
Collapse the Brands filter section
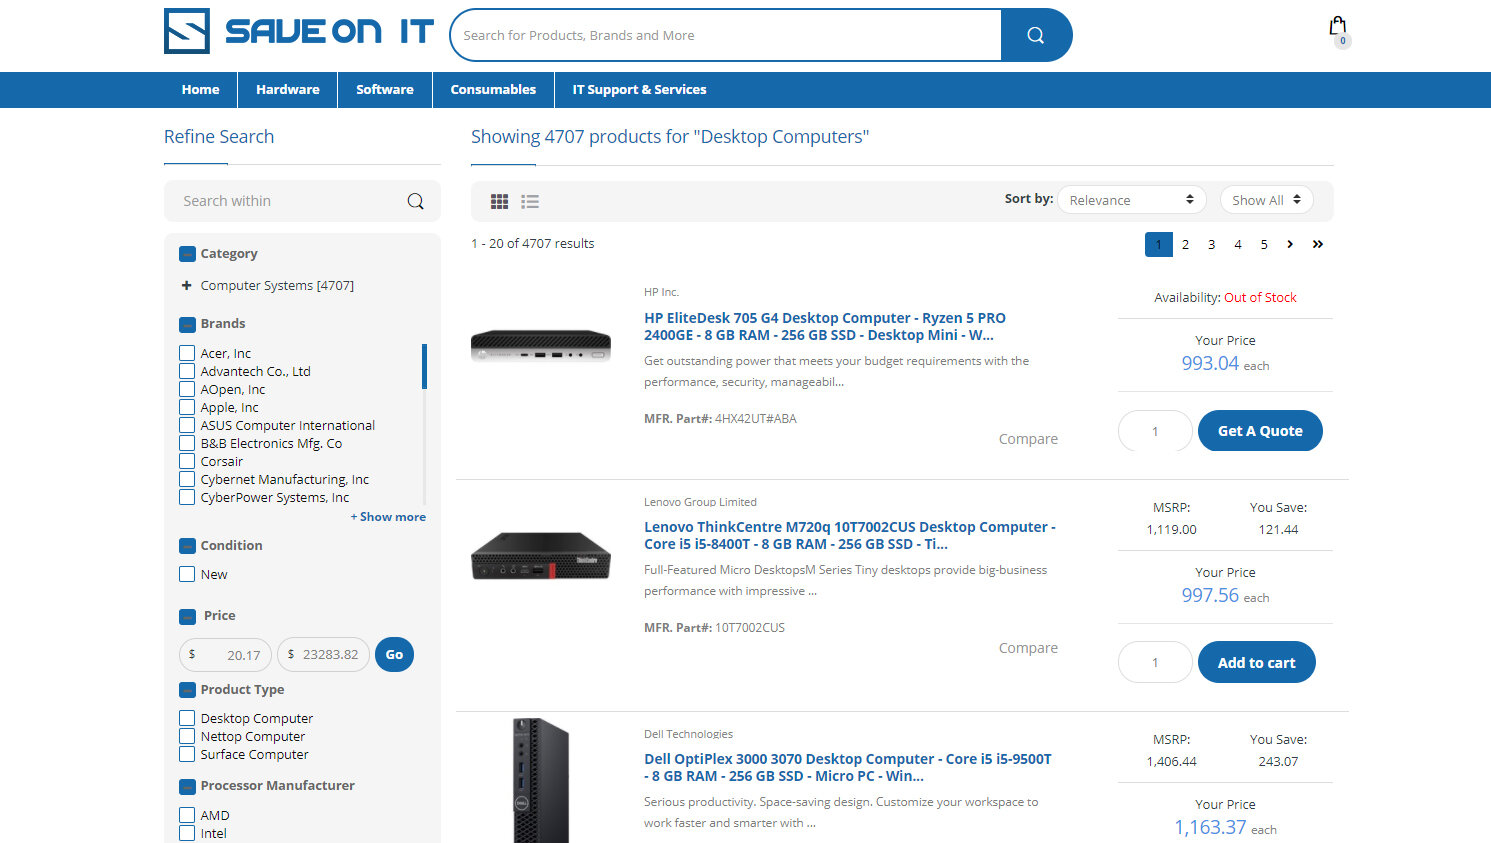click(187, 324)
